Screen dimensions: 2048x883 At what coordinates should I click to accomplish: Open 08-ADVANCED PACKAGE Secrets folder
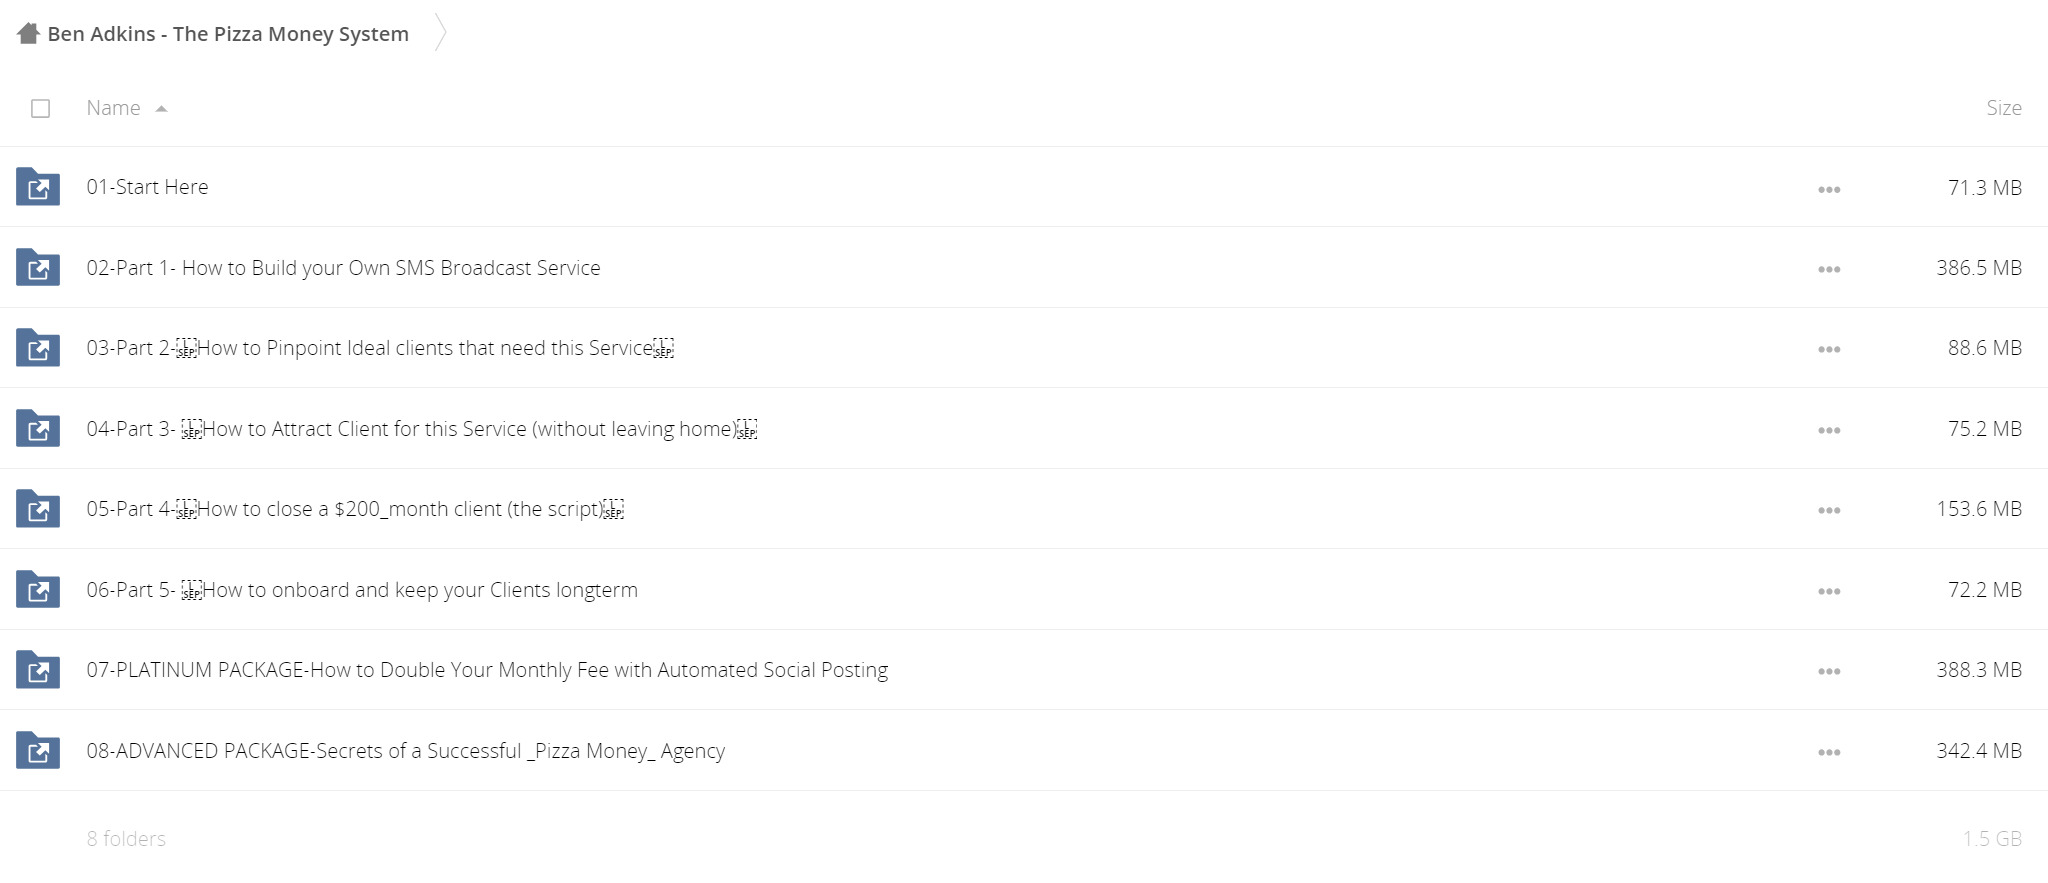point(405,751)
